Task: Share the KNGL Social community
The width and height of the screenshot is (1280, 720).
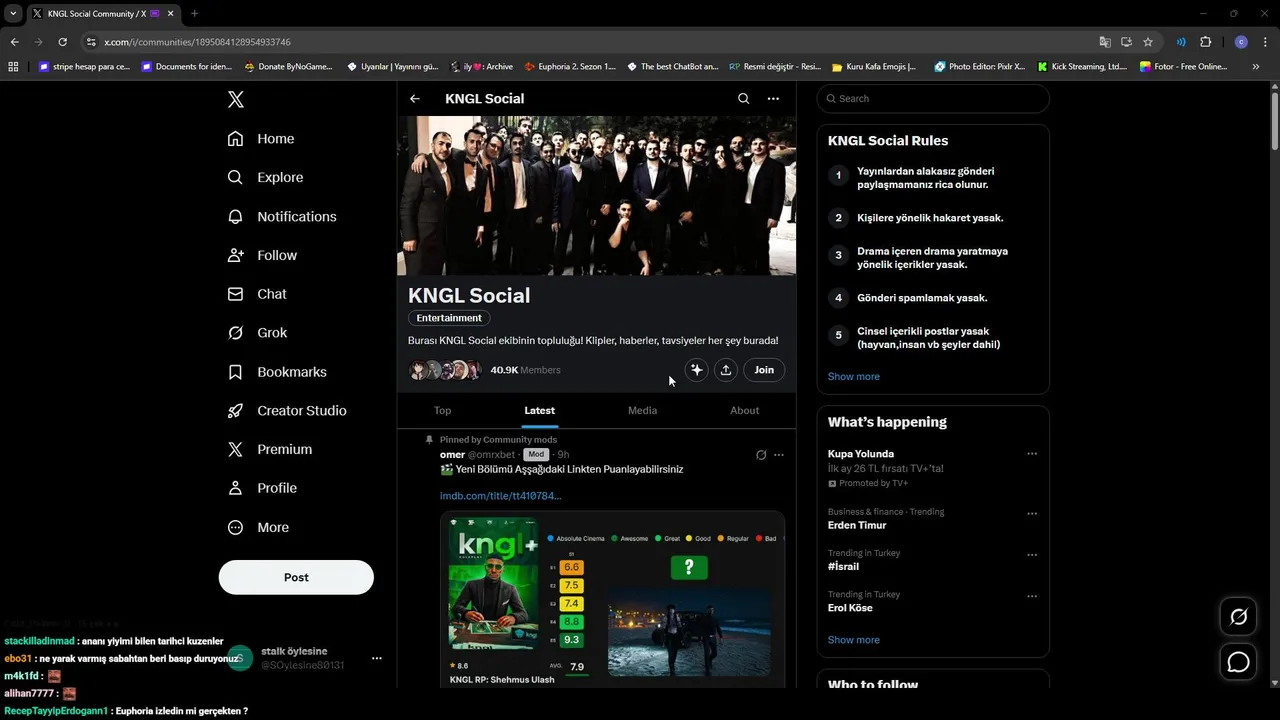Action: [x=726, y=370]
